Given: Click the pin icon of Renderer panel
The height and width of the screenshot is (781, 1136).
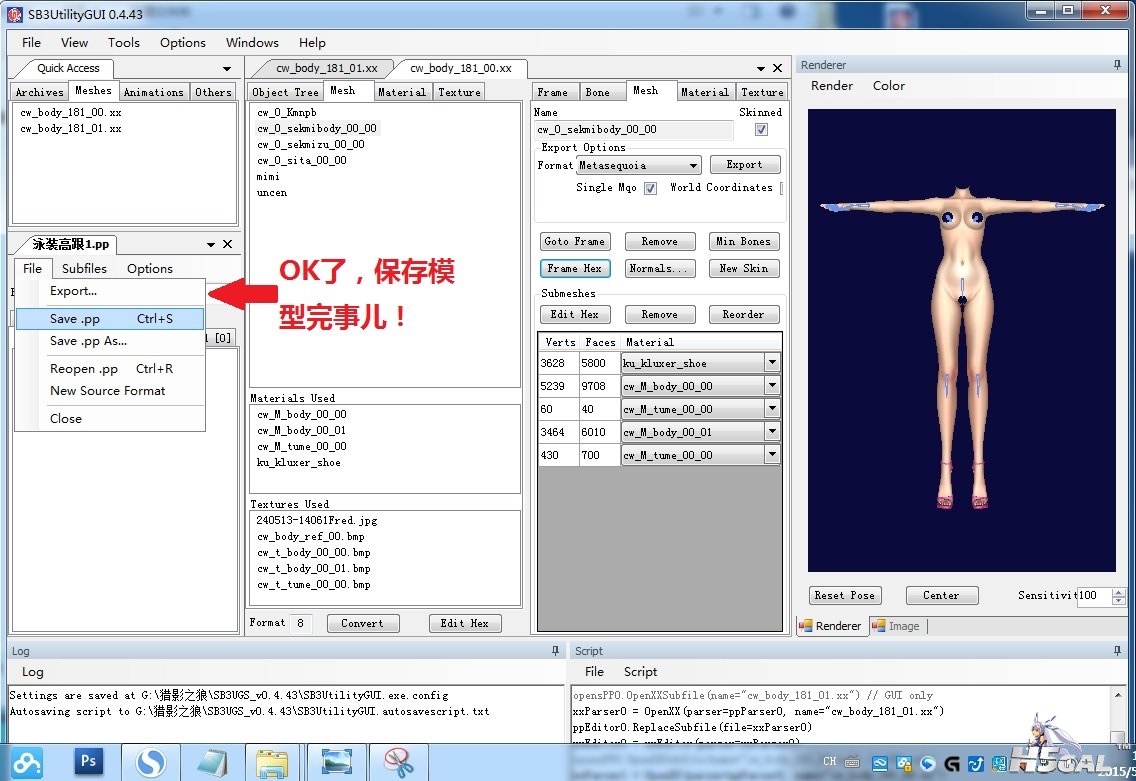Looking at the screenshot, I should 1117,64.
